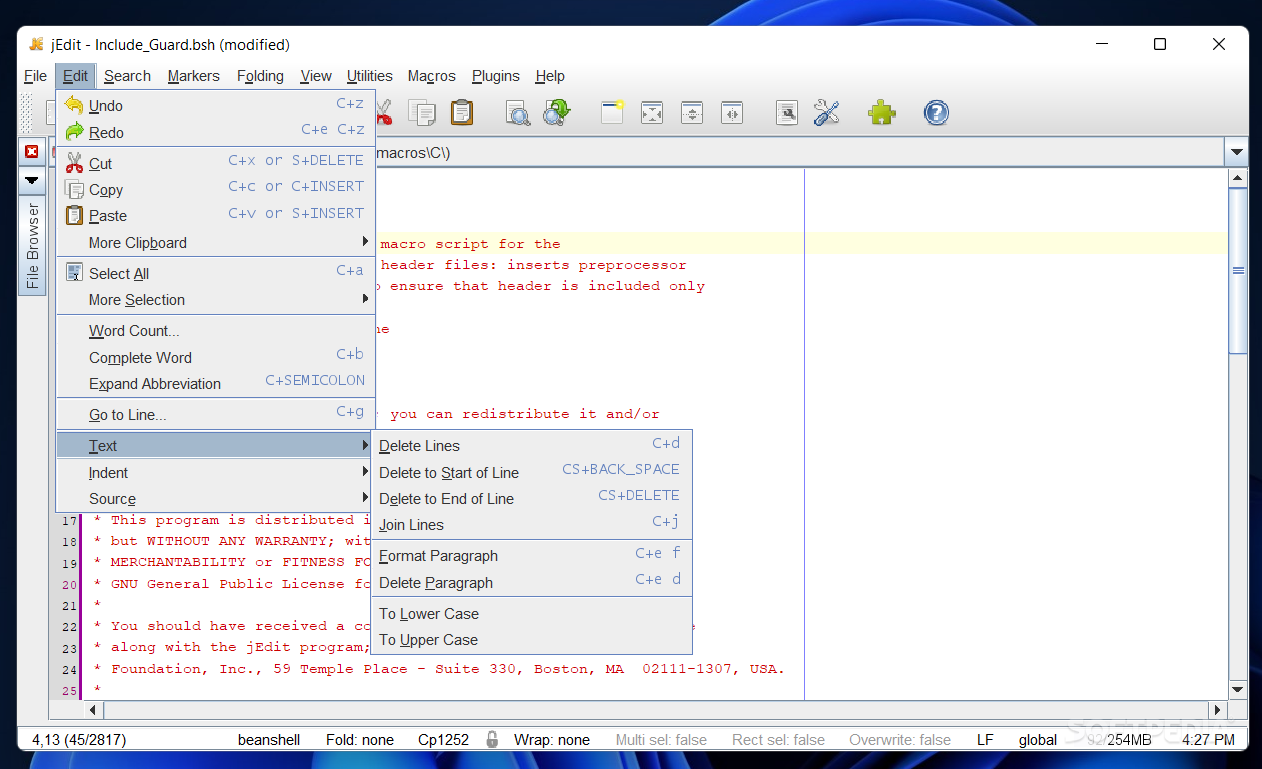Open the Utilities menu
Screen dimensions: 1262x769
[x=369, y=76]
